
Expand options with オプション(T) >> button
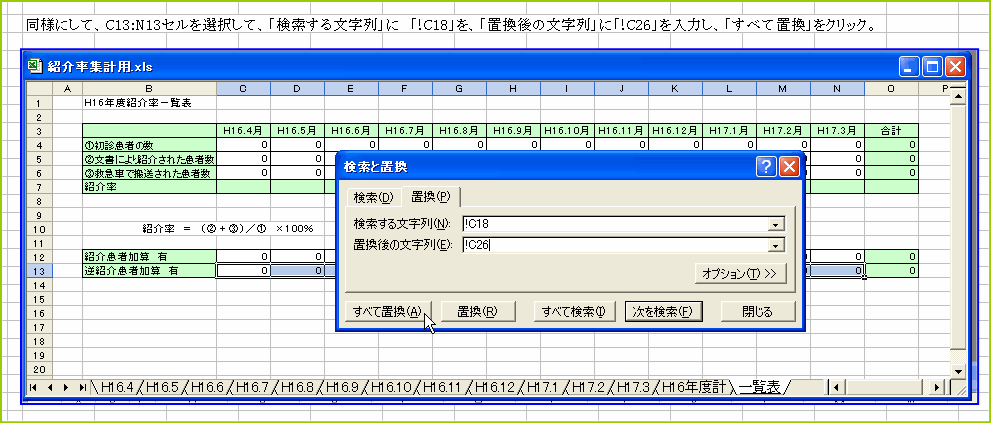point(741,274)
